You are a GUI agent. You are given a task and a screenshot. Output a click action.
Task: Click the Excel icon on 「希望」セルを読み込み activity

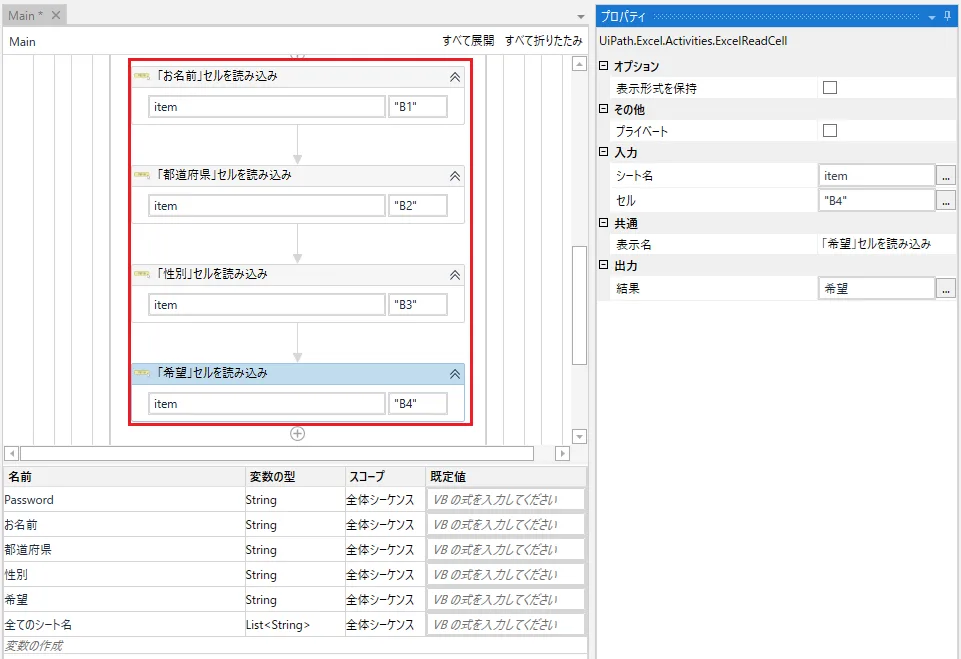click(140, 373)
